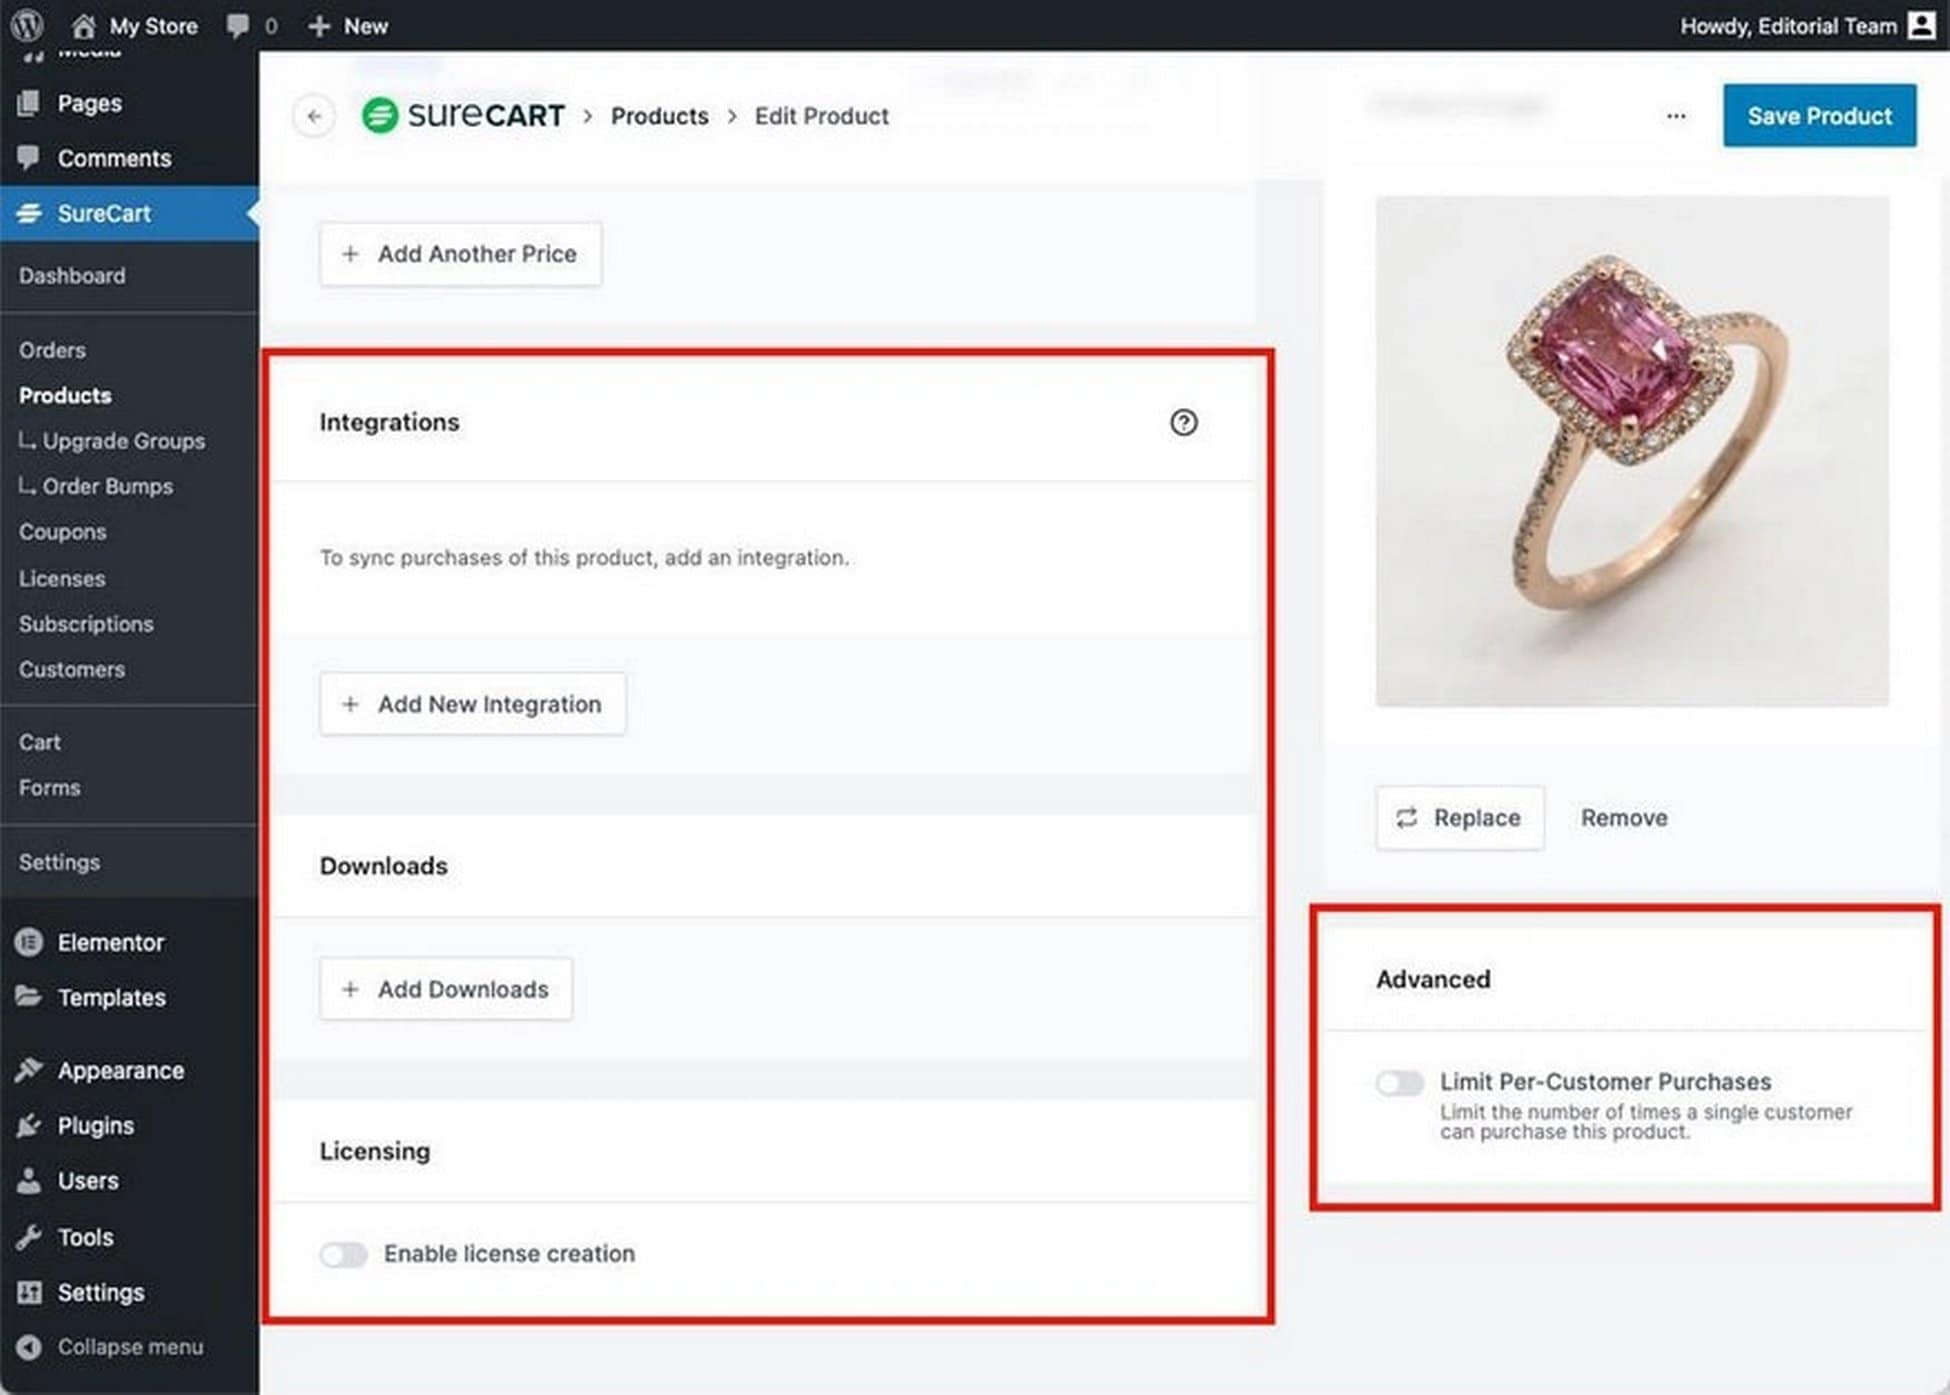
Task: Click the Products breadcrumb link
Action: pyautogui.click(x=659, y=116)
